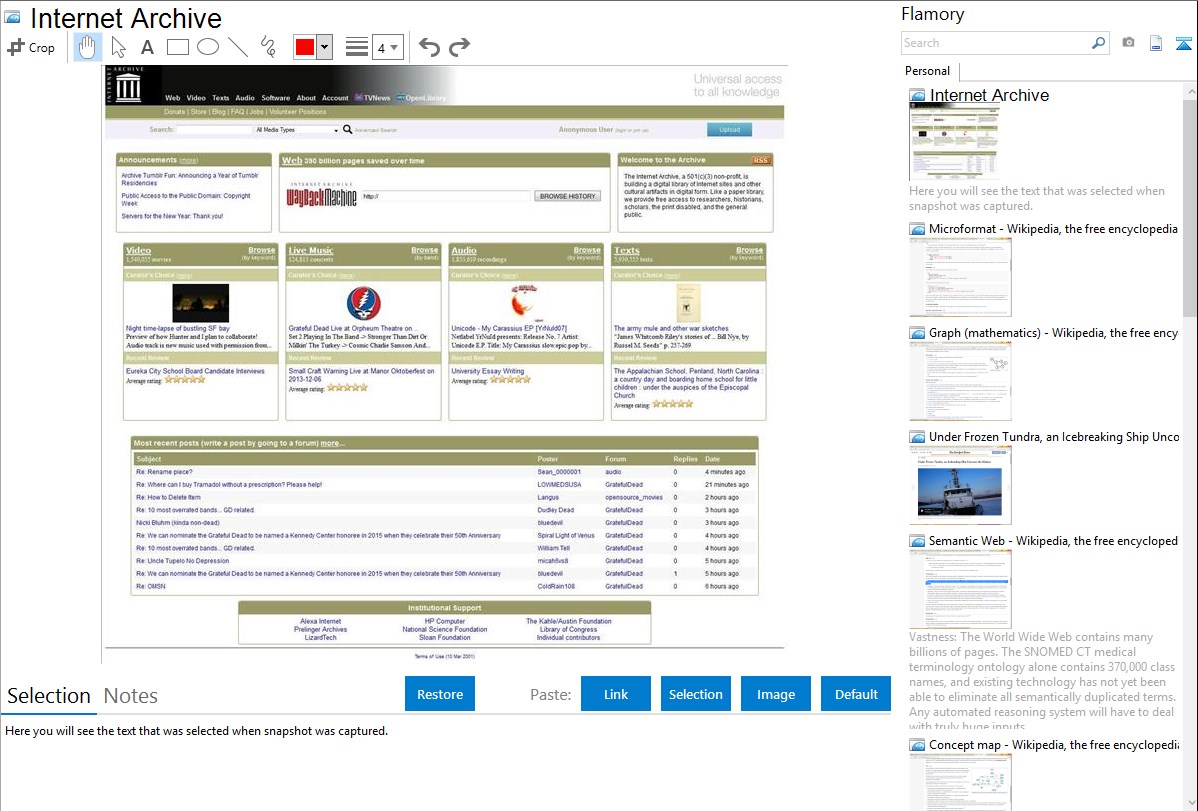Choose the straight line tool
Image resolution: width=1198 pixels, height=811 pixels.
(x=238, y=47)
